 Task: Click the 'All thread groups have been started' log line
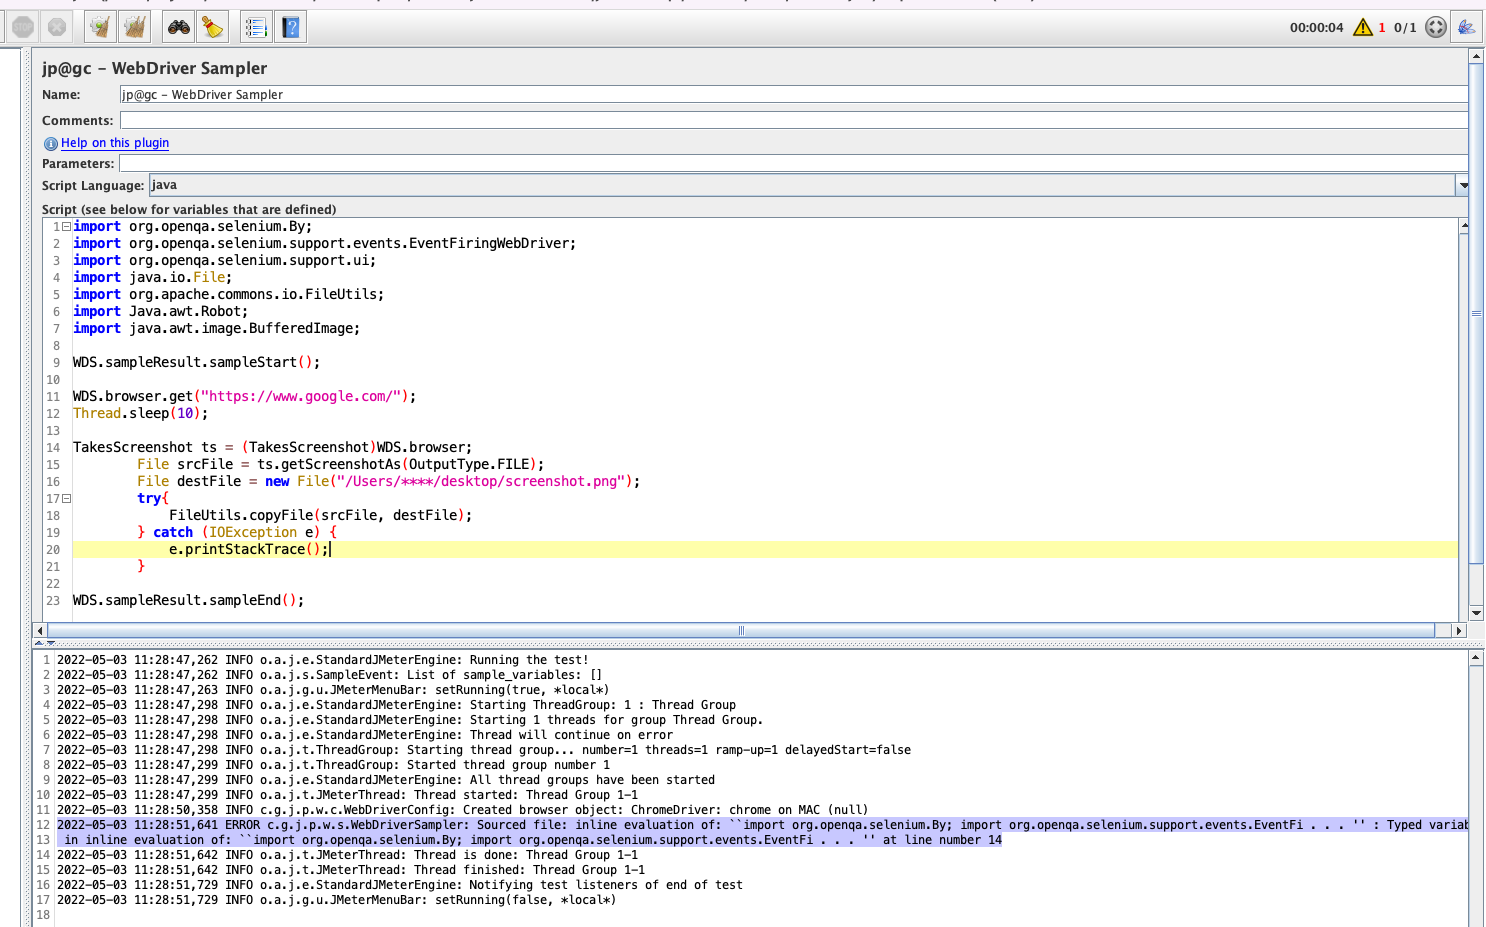(x=386, y=780)
